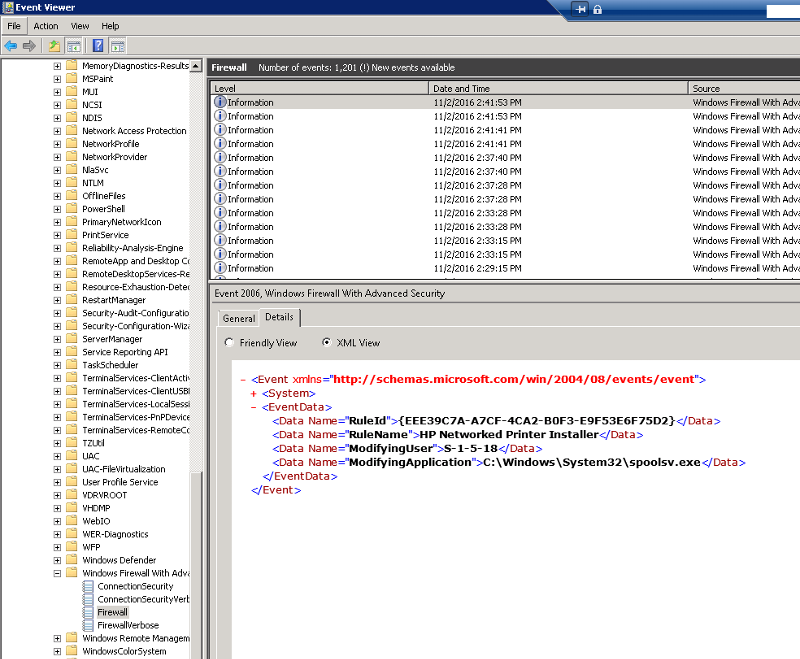Expand the Windows Remote Management node
Screen dimensions: 800x659
pos(57,638)
